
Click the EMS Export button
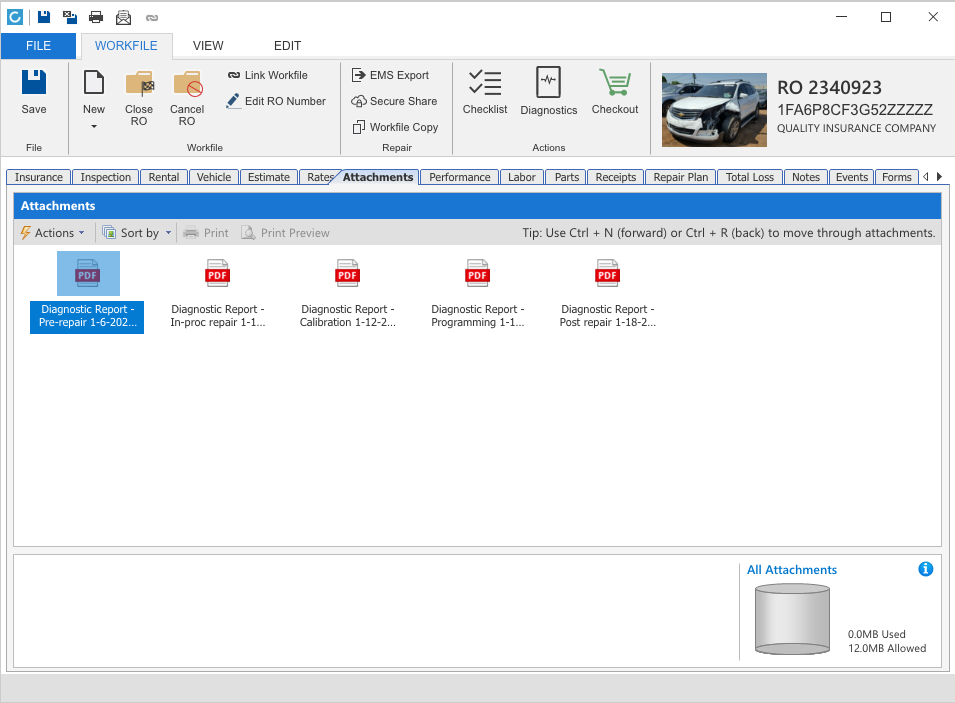(390, 75)
